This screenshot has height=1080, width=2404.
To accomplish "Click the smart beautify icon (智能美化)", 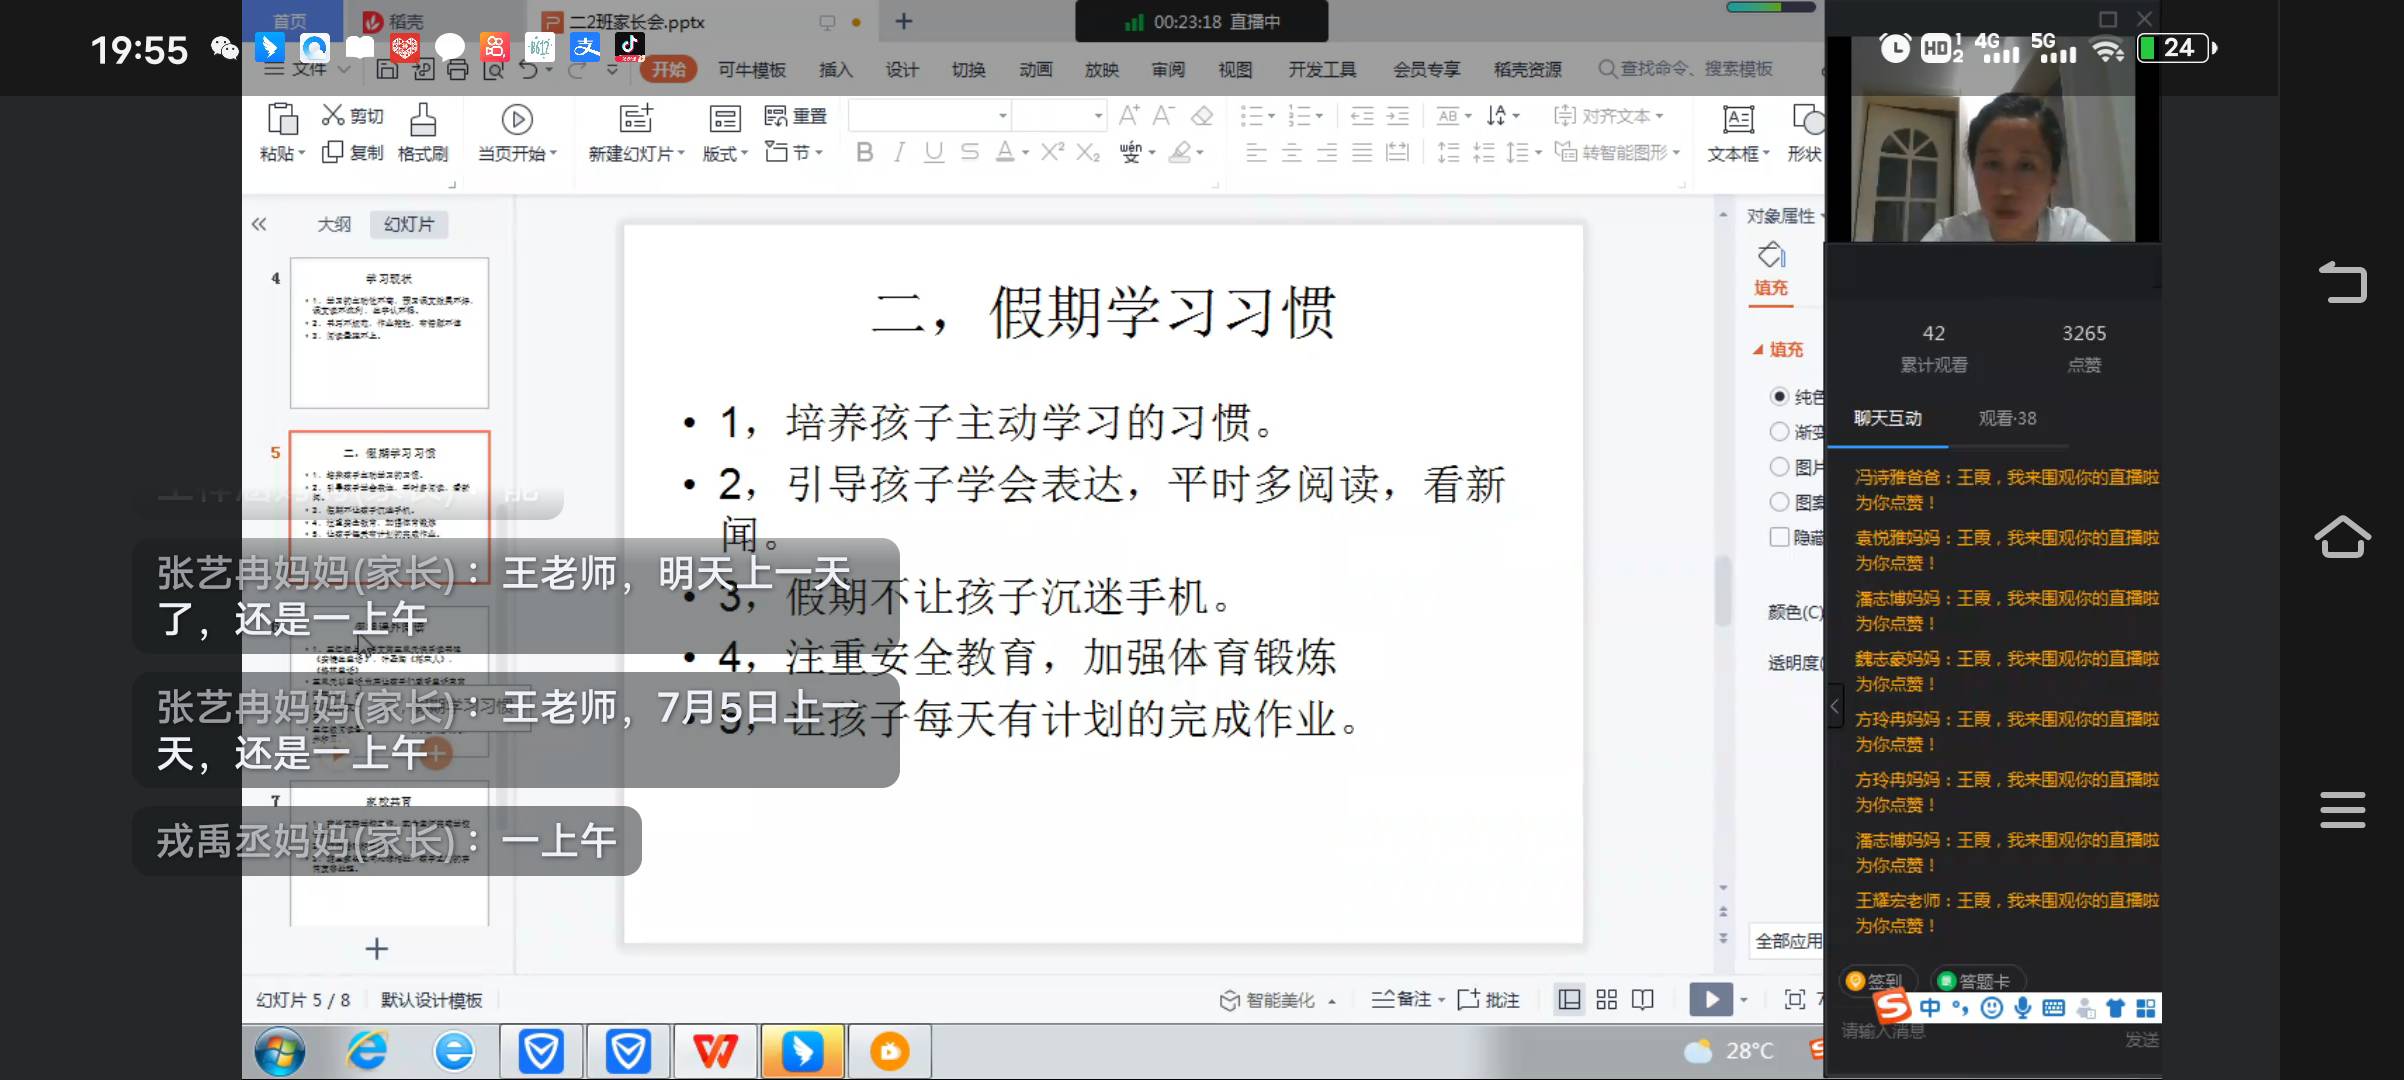I will [1264, 999].
